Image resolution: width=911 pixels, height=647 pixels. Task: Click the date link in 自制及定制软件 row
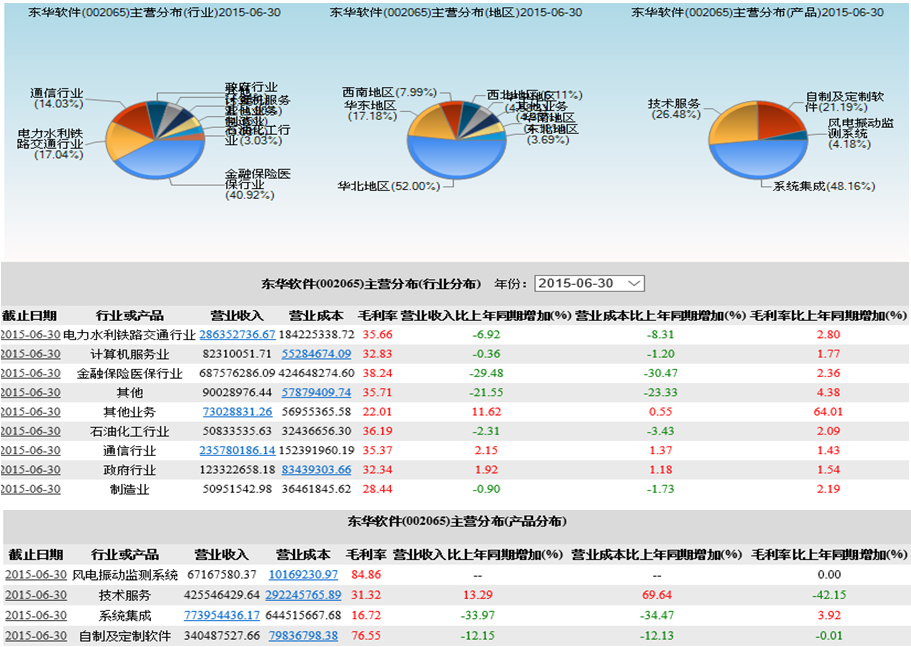[x=36, y=635]
